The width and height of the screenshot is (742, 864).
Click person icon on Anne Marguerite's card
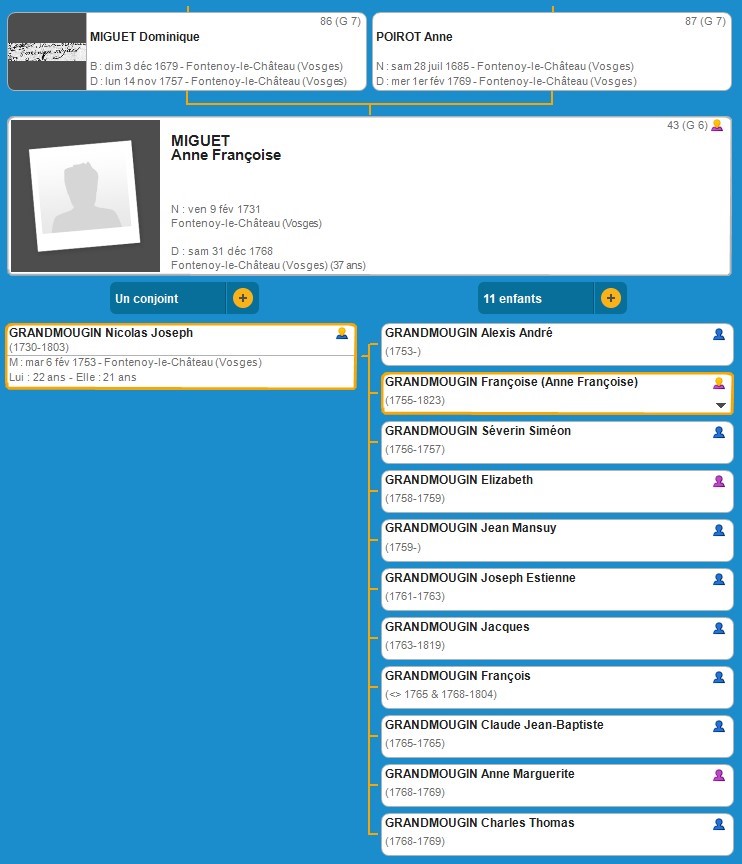tap(718, 775)
